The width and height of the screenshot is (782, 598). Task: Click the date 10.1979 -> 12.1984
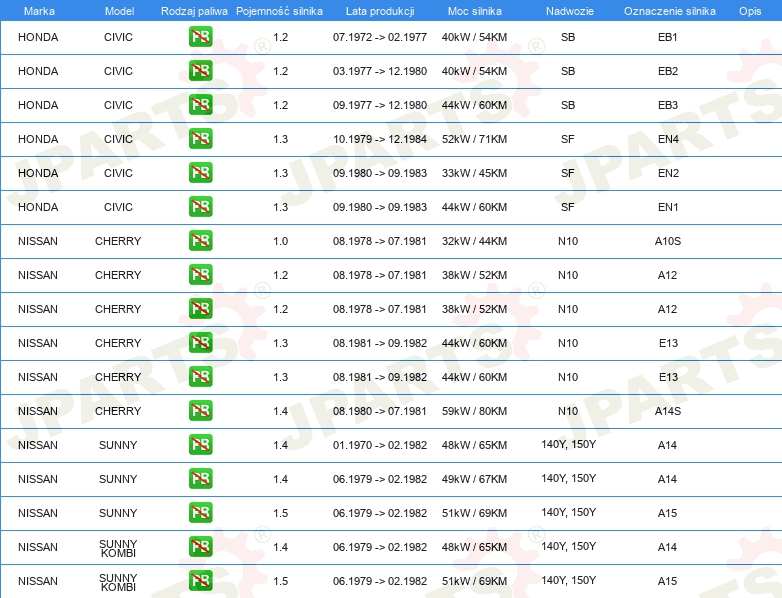click(380, 139)
